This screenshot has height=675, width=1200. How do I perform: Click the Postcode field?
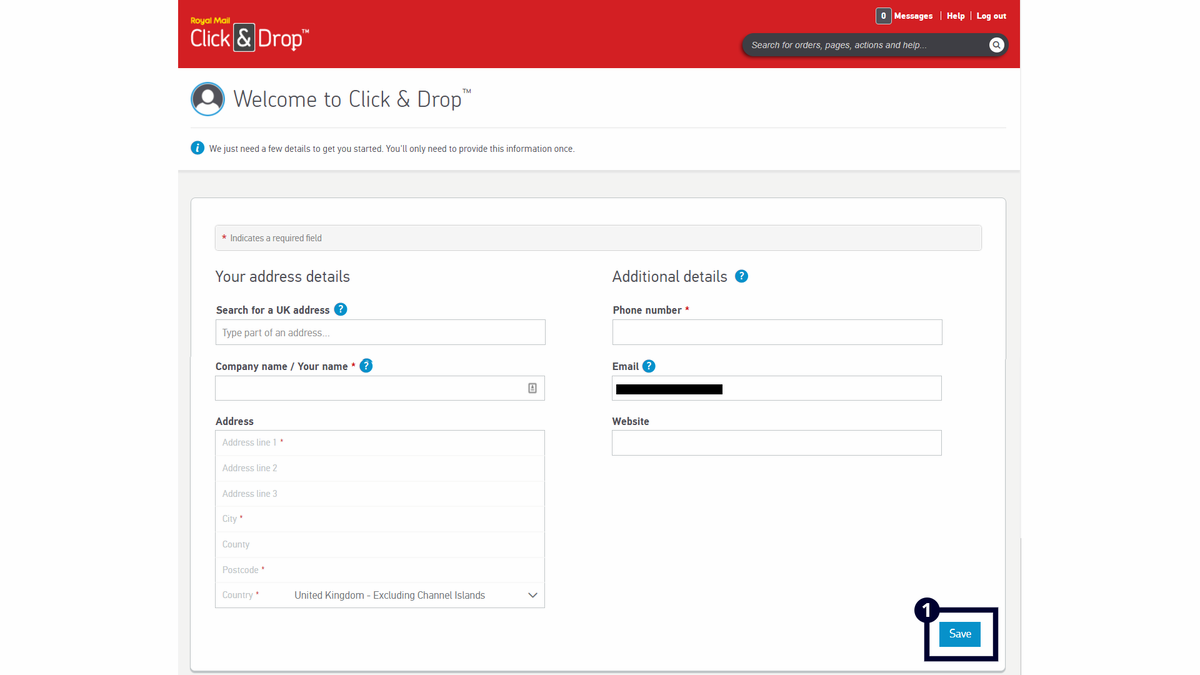(380, 570)
